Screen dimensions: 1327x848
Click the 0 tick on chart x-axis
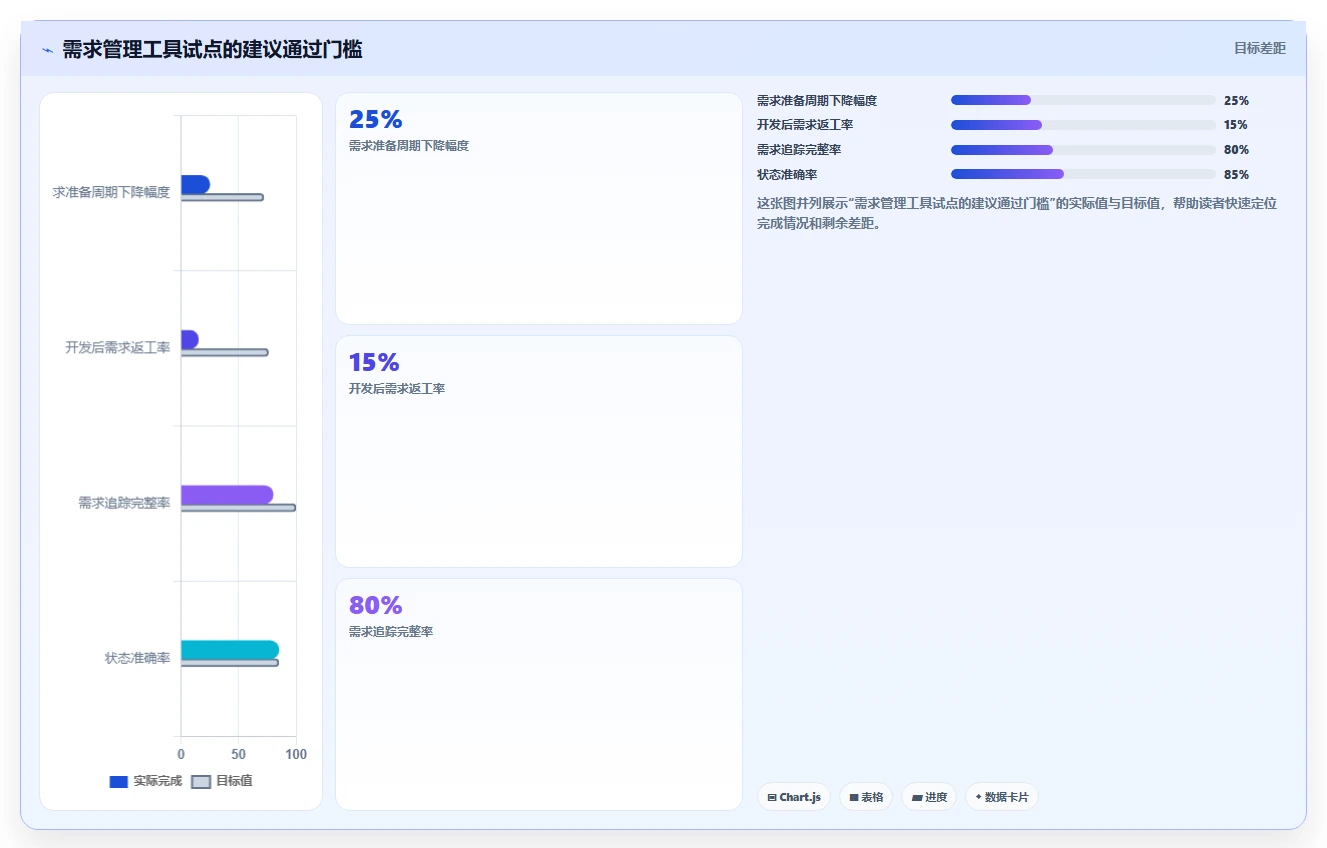pyautogui.click(x=181, y=754)
